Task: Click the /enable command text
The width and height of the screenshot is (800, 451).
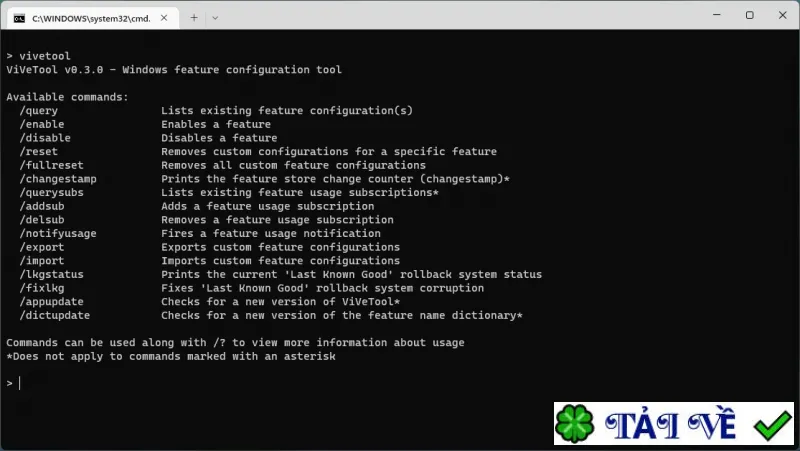Action: click(42, 124)
